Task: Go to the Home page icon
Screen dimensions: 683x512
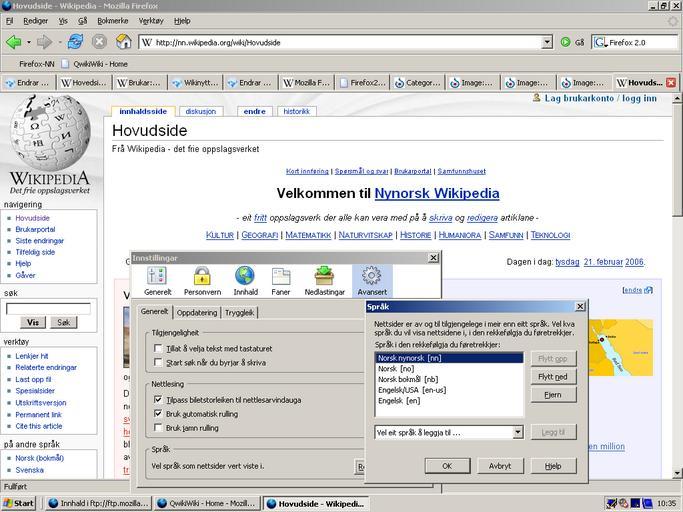Action: pos(124,42)
